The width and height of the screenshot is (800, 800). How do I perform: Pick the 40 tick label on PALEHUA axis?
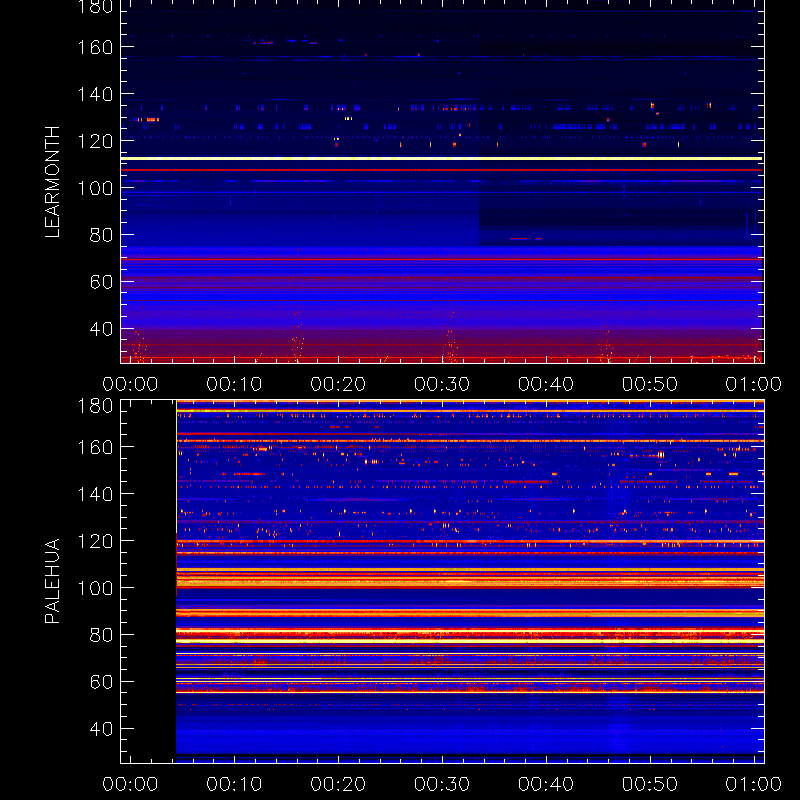click(101, 729)
